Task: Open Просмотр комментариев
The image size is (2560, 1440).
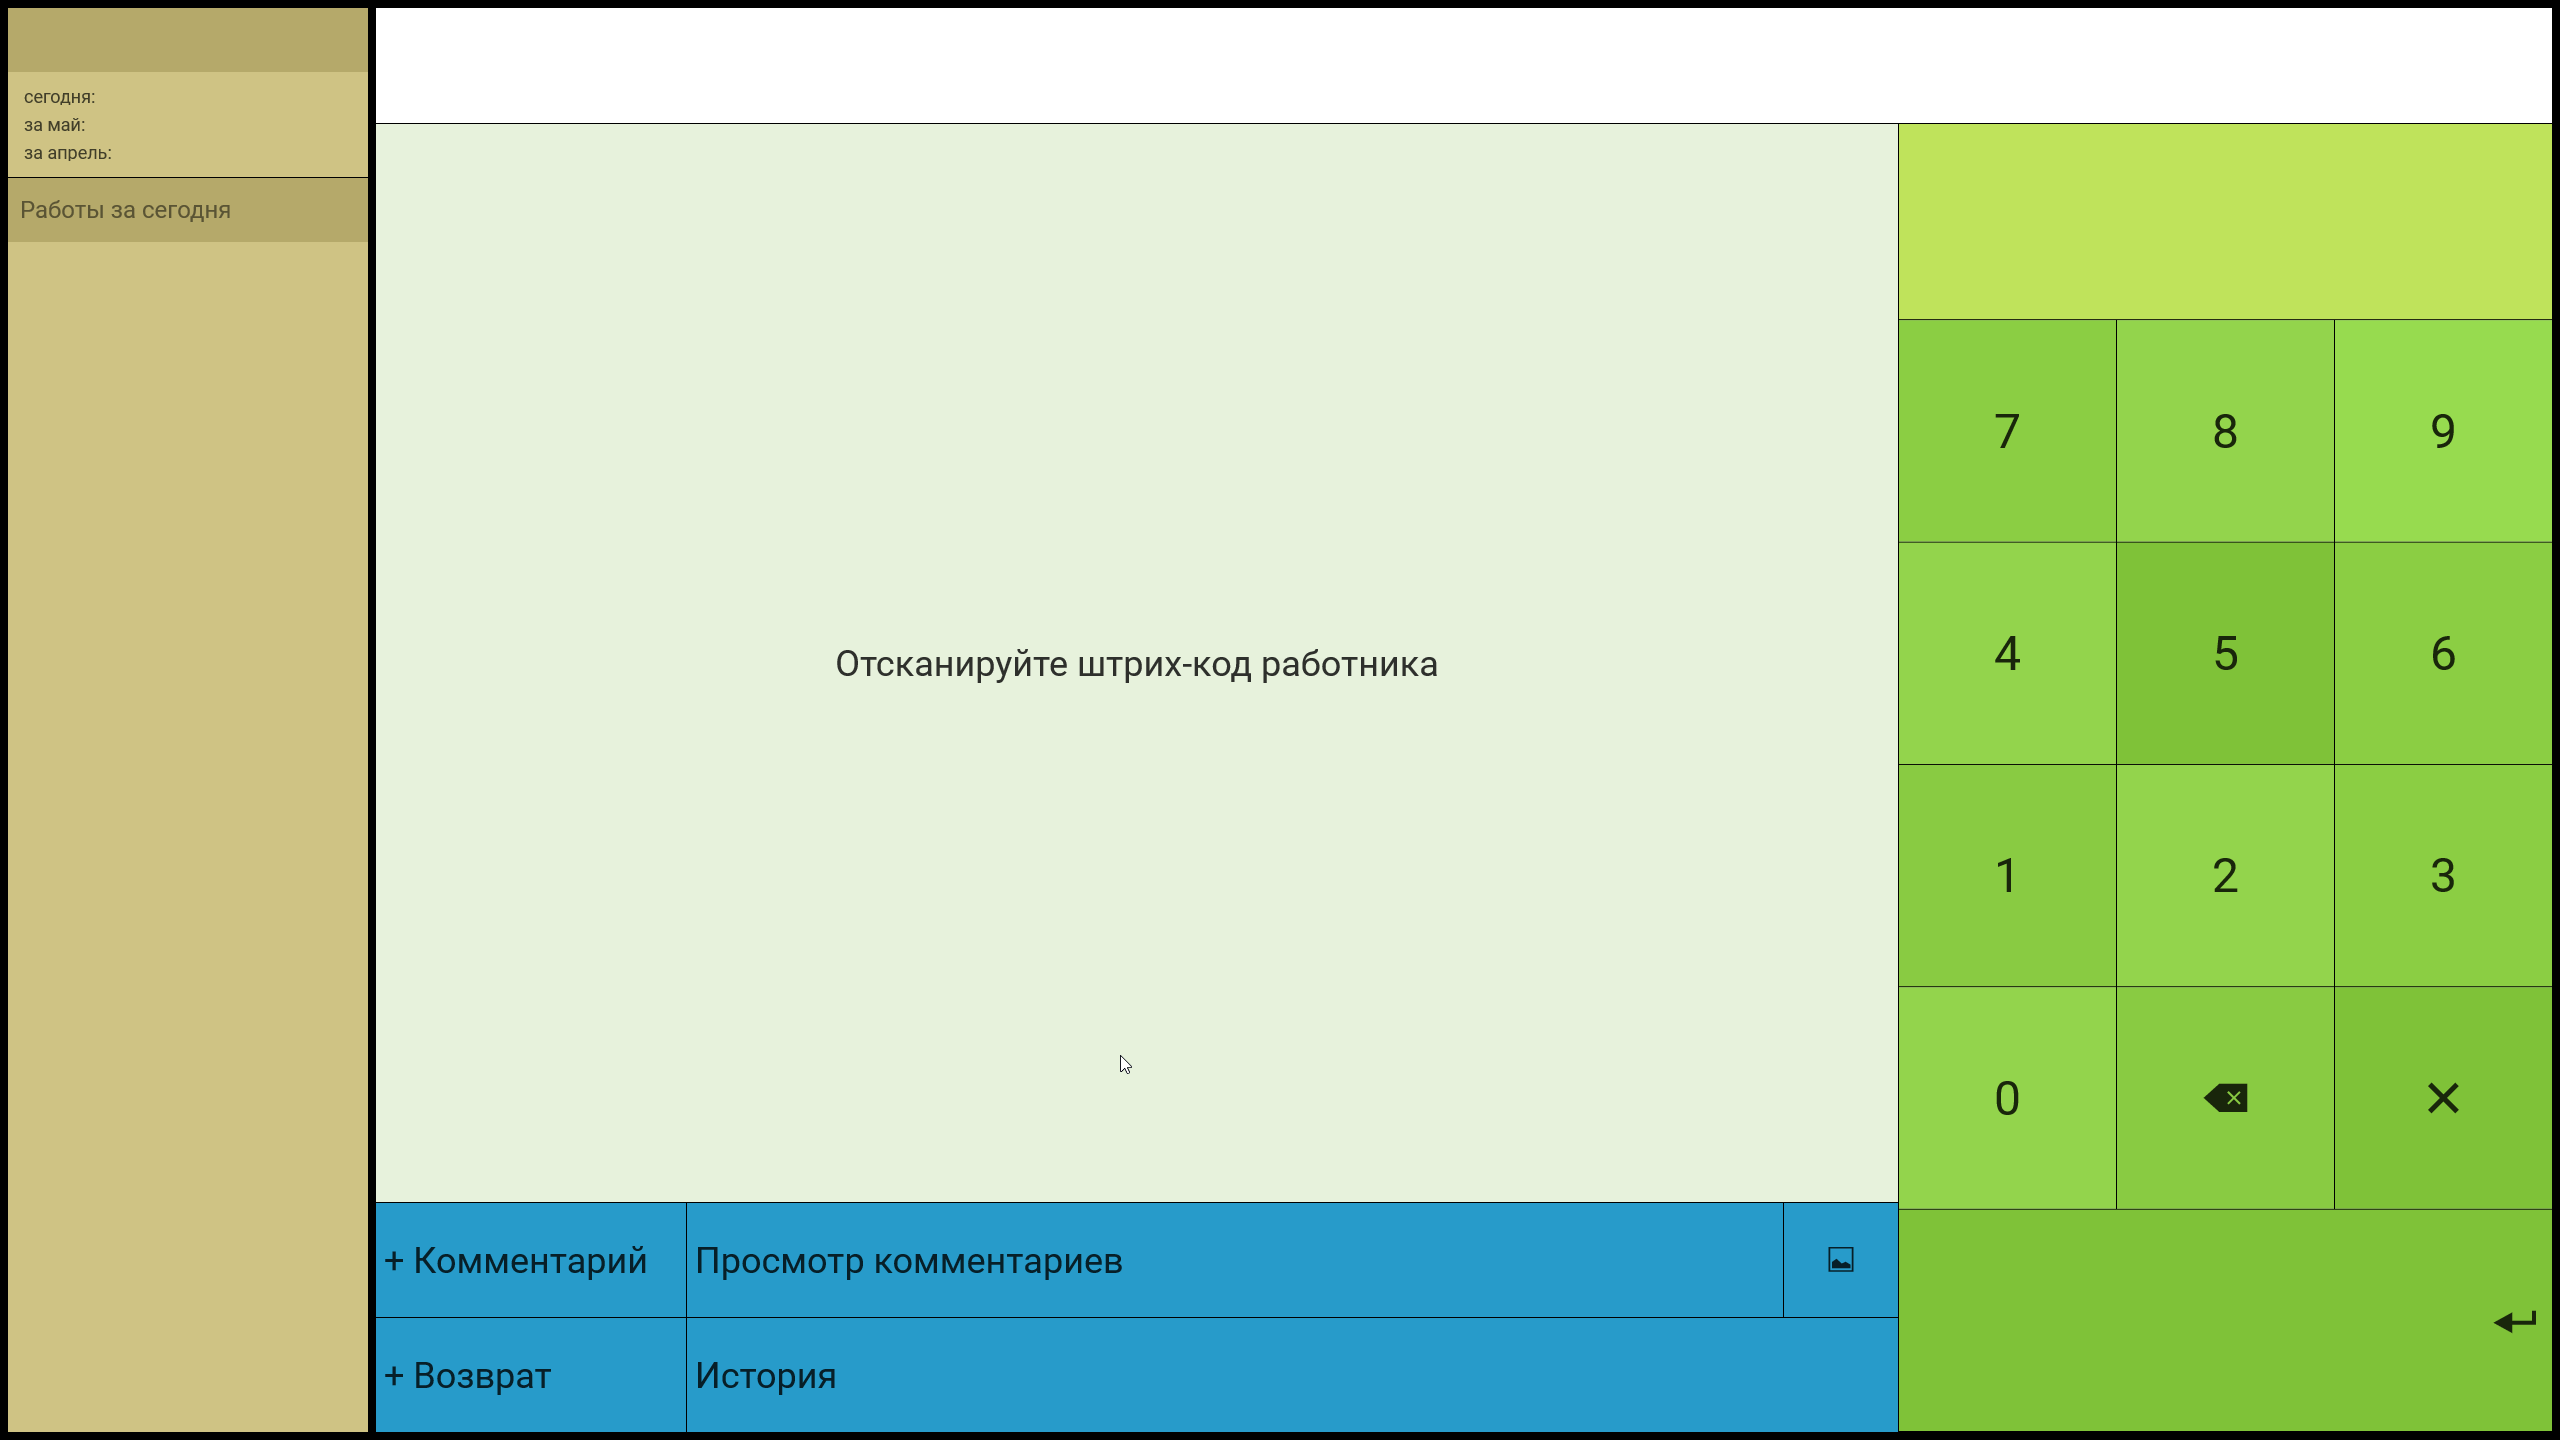Action: pos(1235,1260)
